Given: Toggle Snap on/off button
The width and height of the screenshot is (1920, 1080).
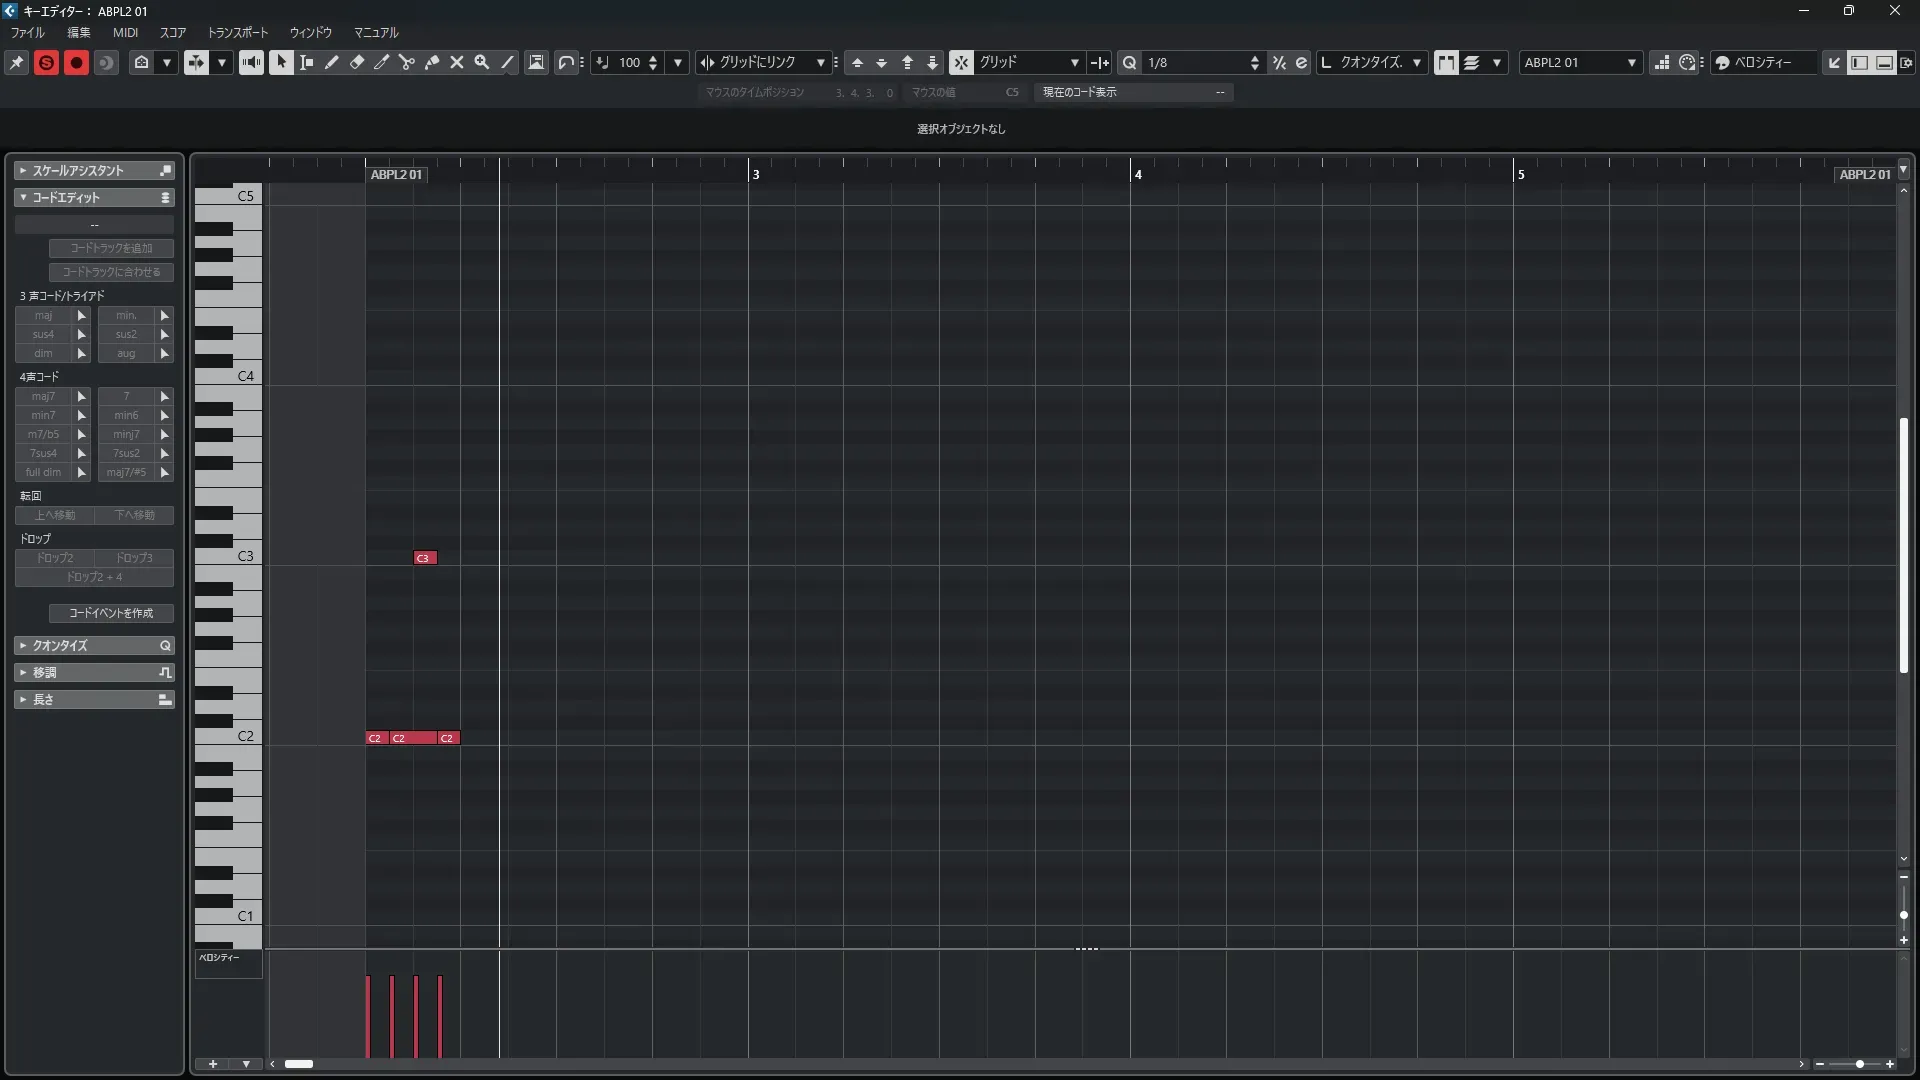Looking at the screenshot, I should click(961, 62).
